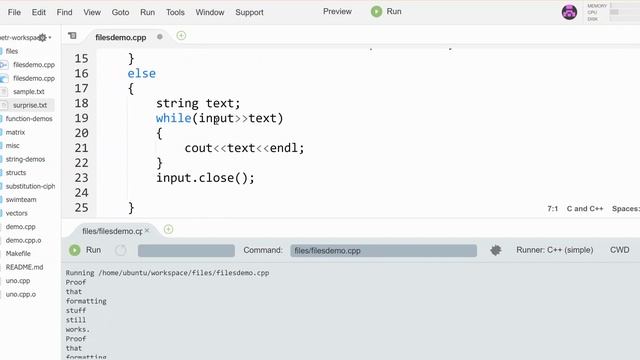Expand the string-demos folder
This screenshot has height=360, width=640.
(25, 159)
